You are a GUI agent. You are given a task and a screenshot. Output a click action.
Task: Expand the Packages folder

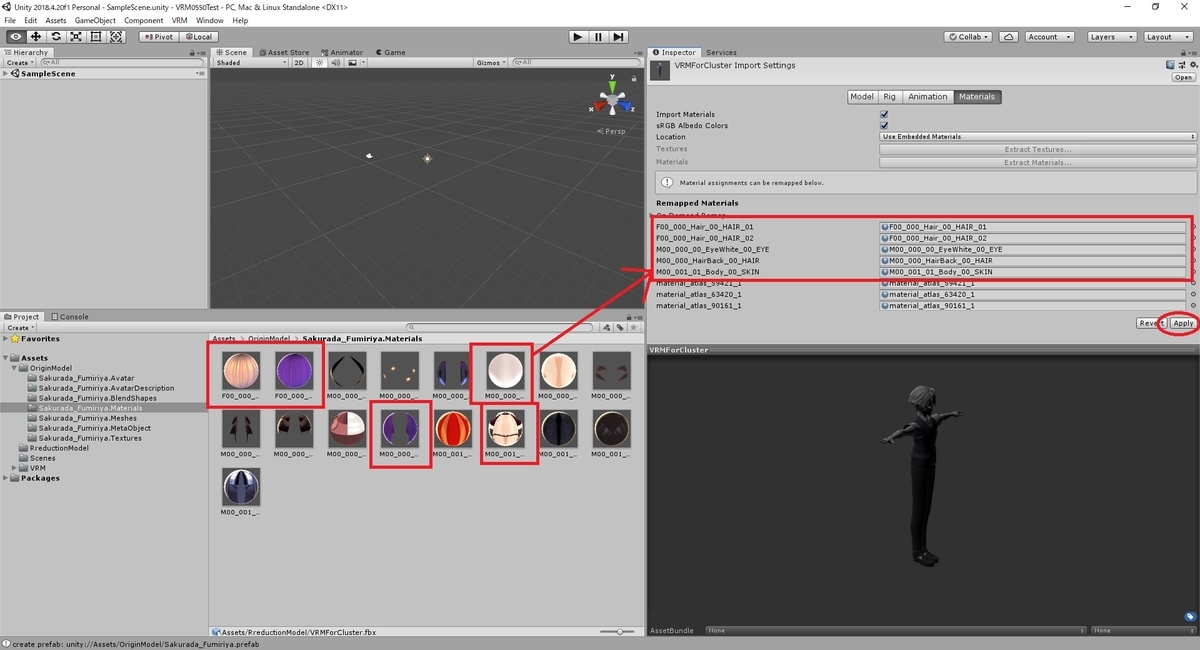click(x=7, y=478)
